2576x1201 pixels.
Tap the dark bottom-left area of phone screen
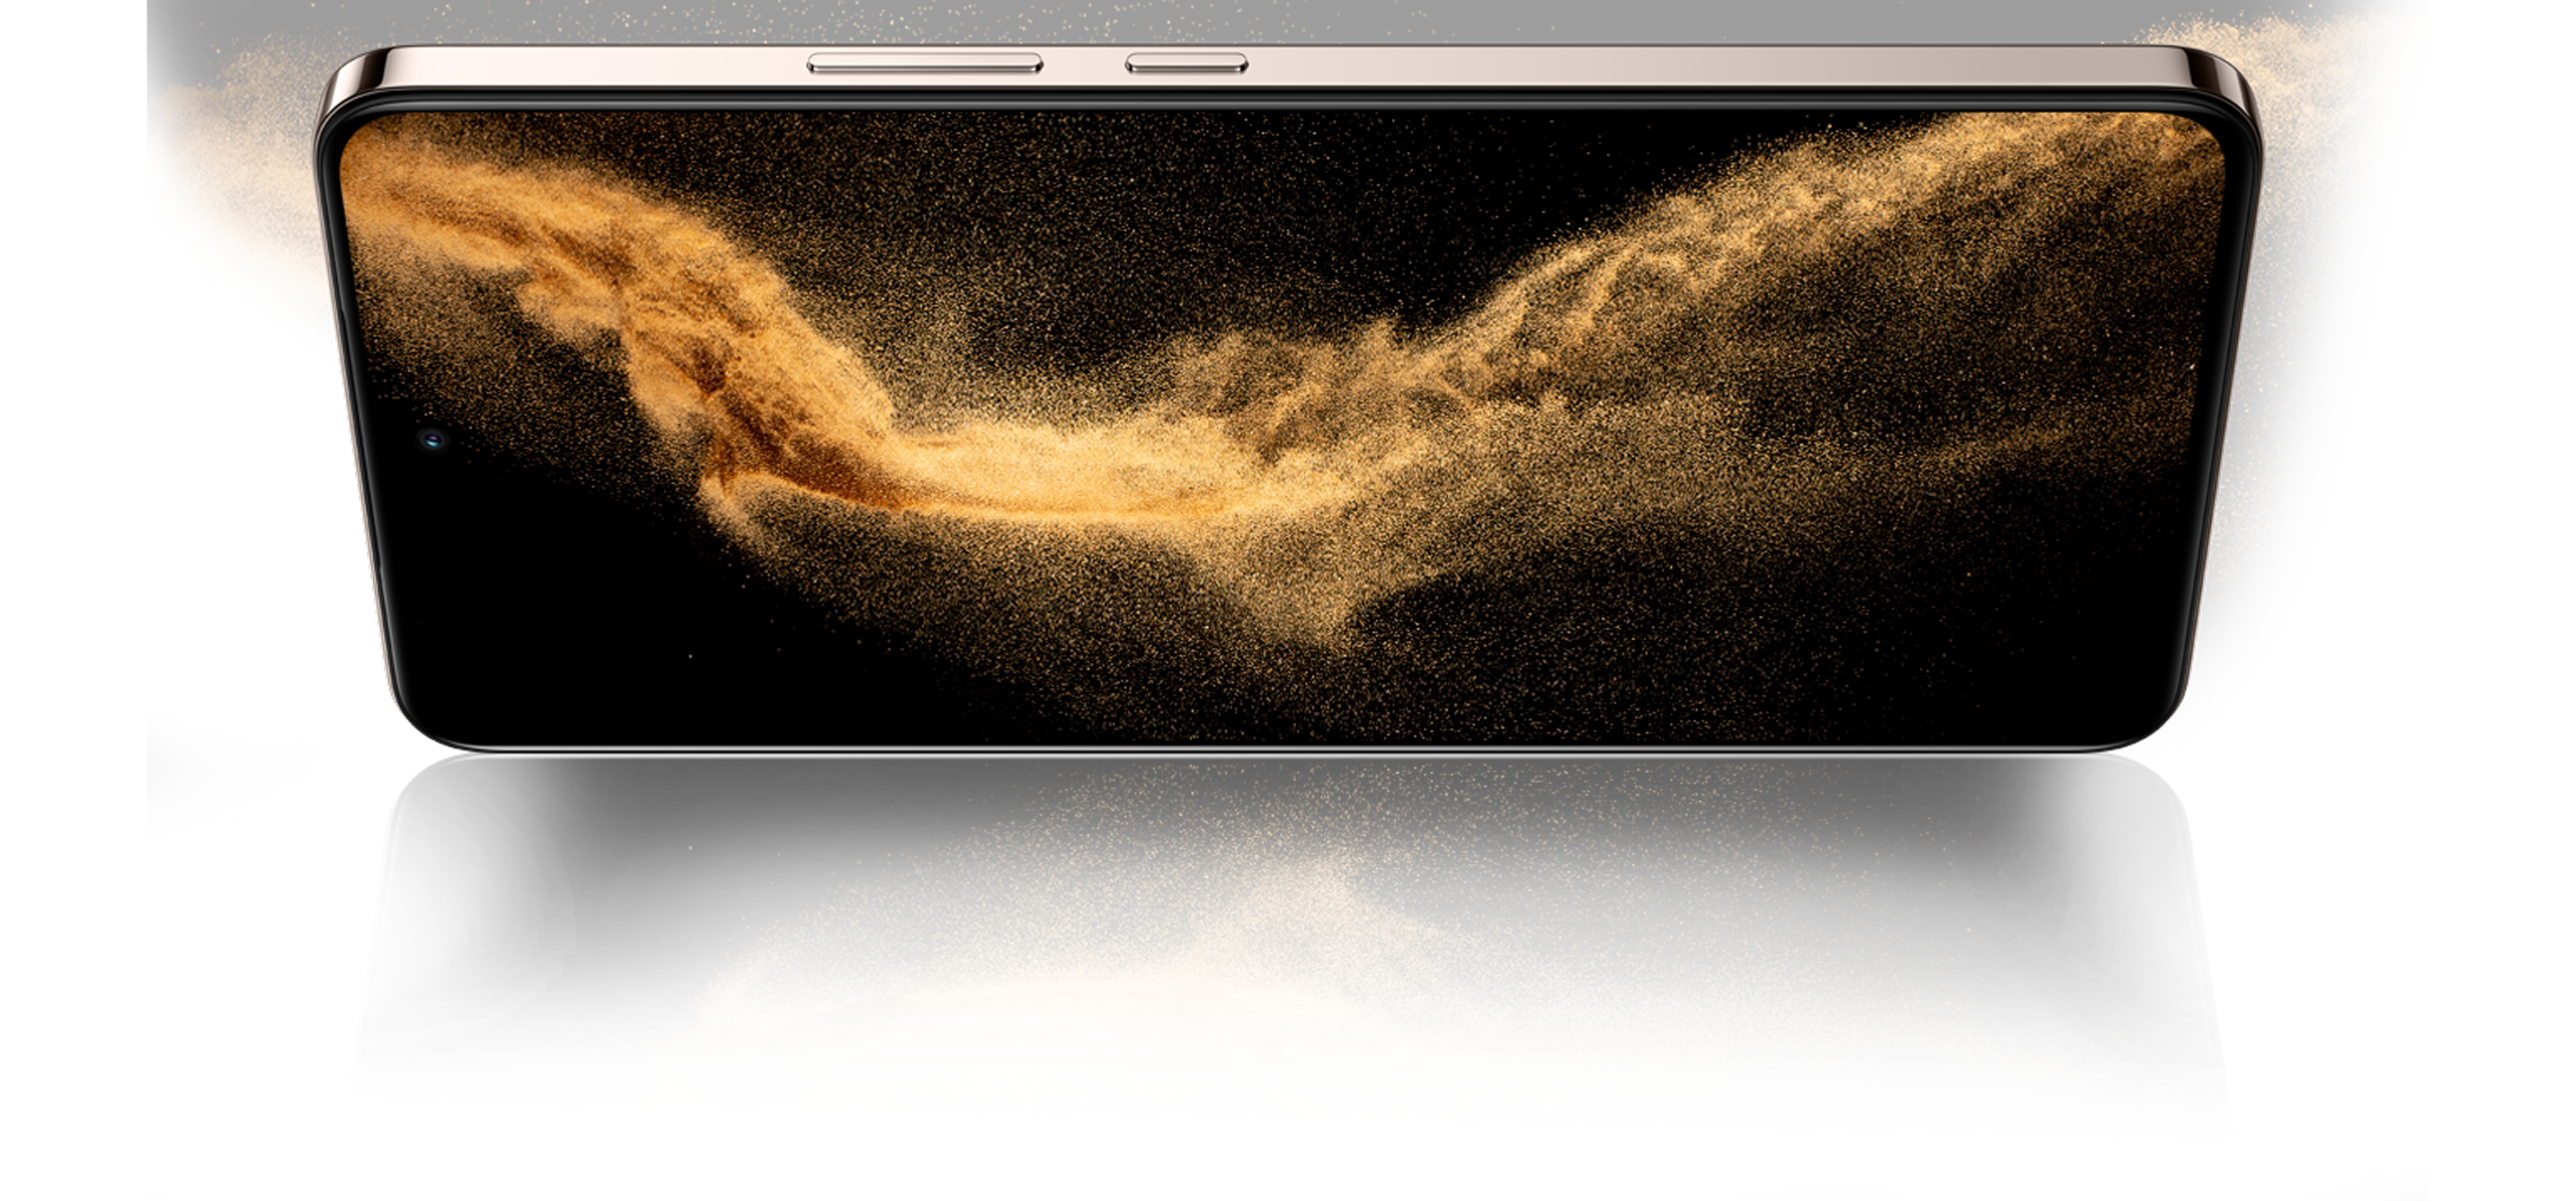click(x=540, y=640)
